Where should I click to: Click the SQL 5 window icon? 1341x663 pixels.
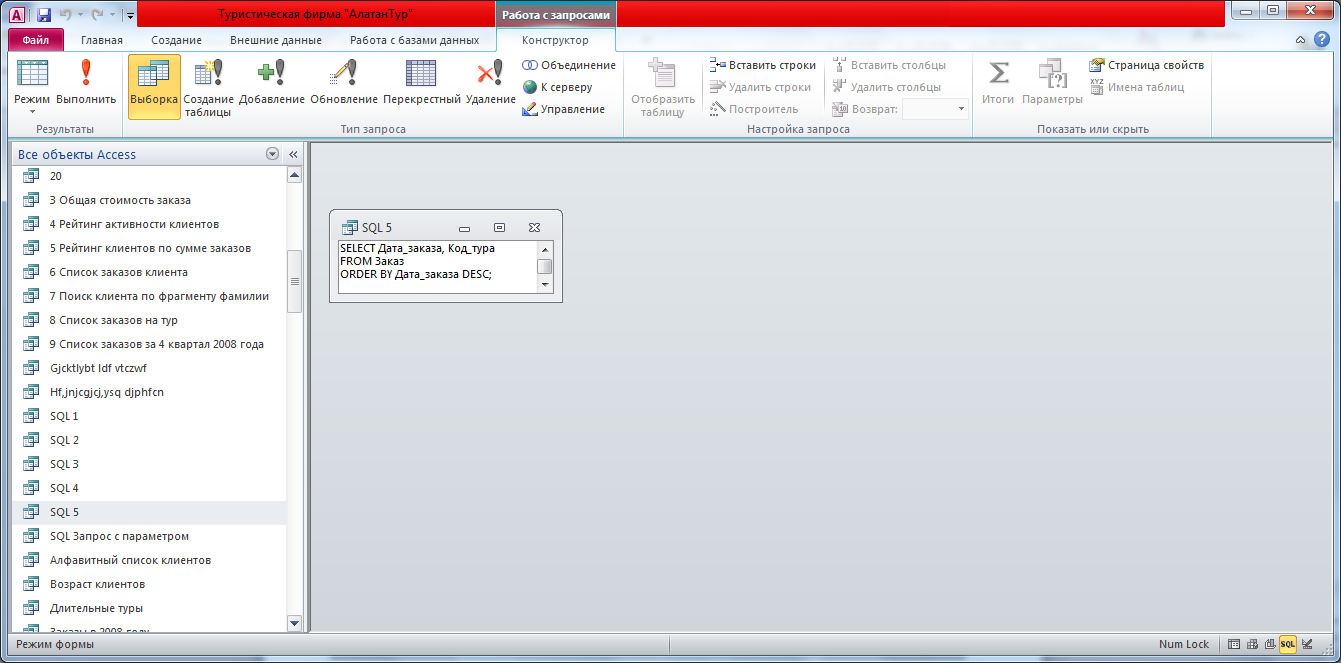(349, 227)
